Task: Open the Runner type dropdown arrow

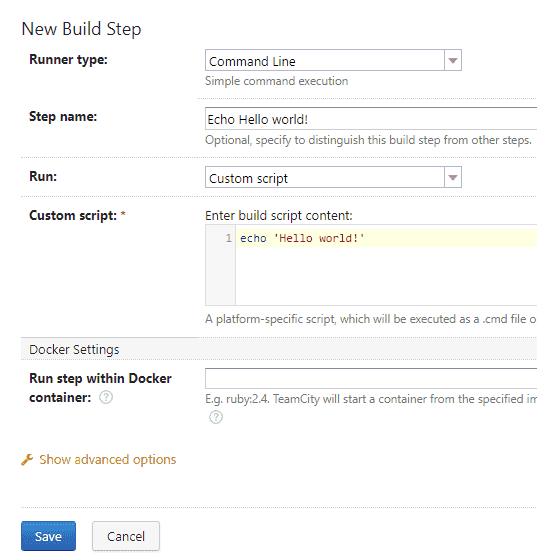Action: pyautogui.click(x=453, y=60)
